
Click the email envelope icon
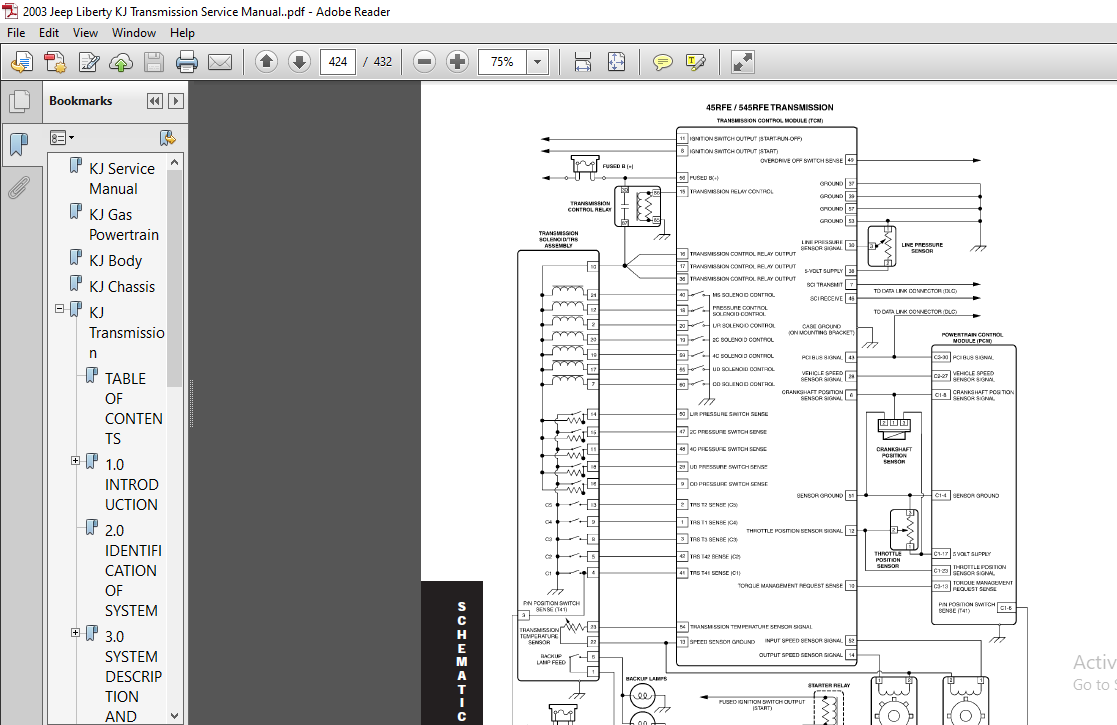coord(219,62)
